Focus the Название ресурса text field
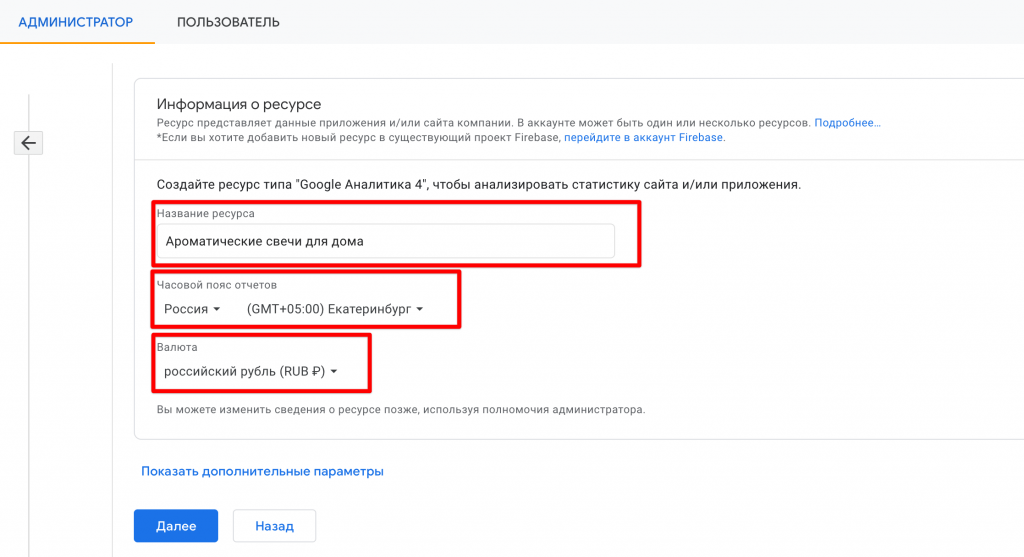The image size is (1024, 557). click(385, 241)
